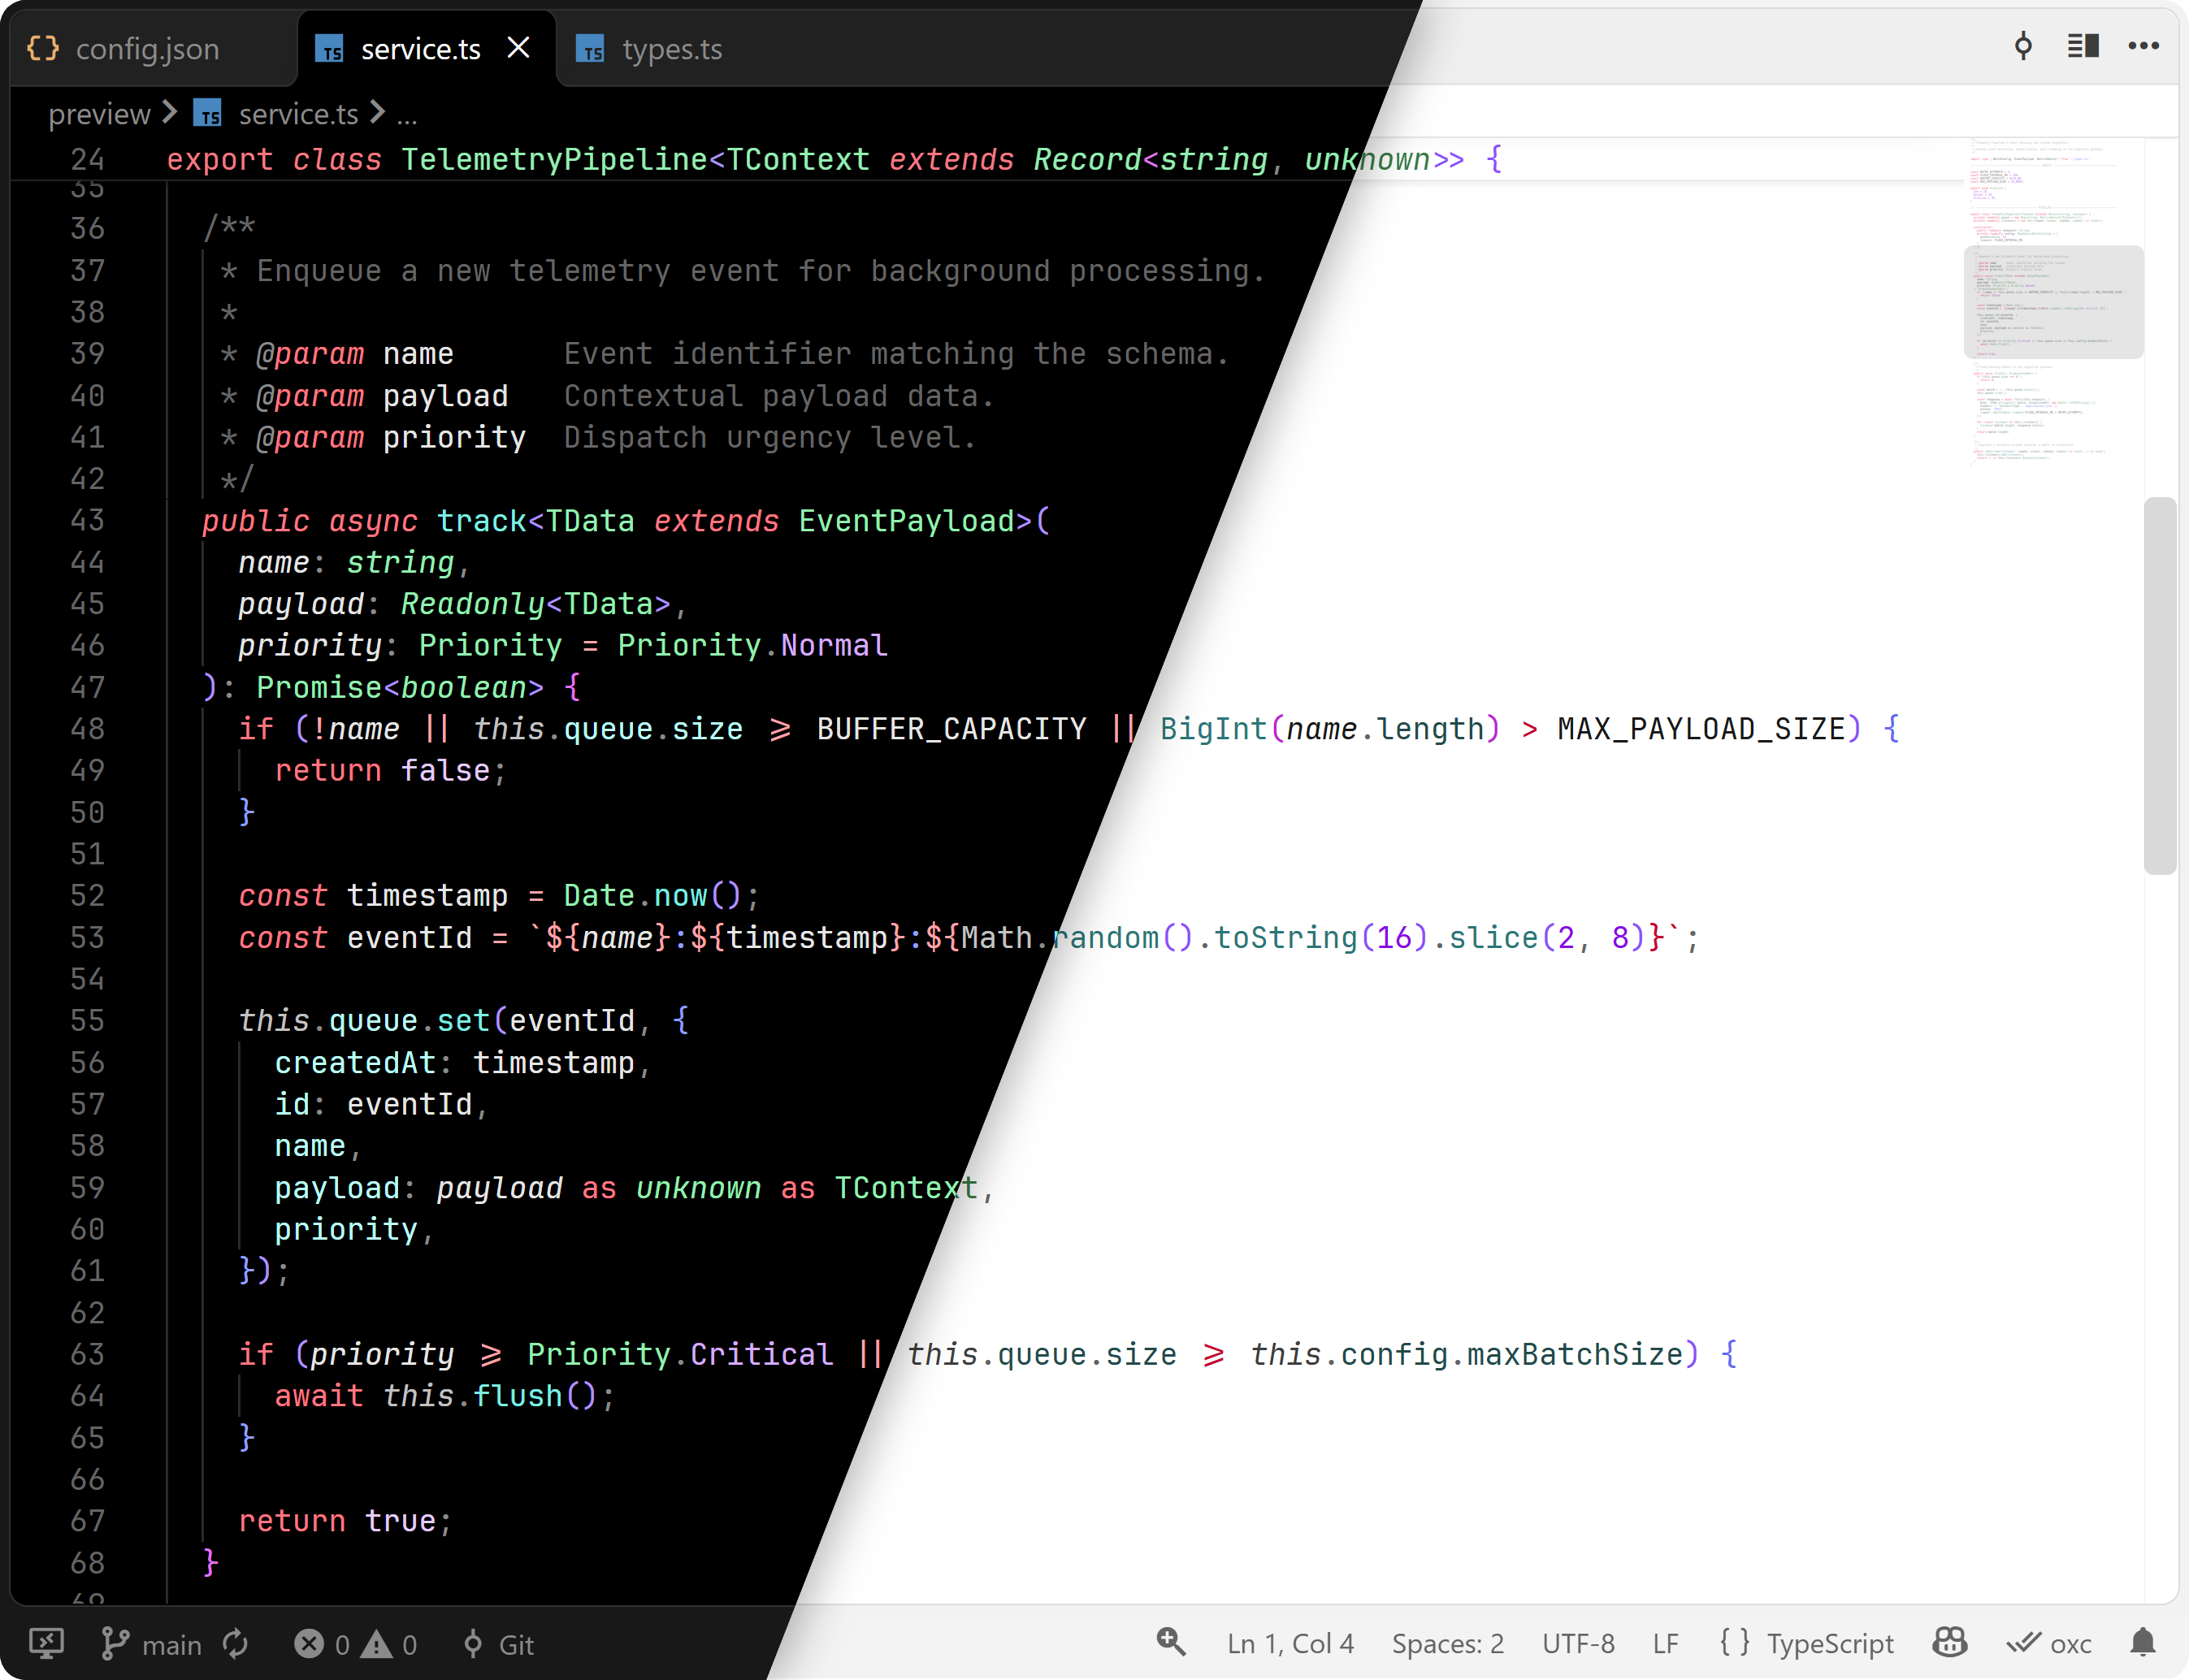Click MAX_PAYLOAD_SIZE in line 48
Image resolution: width=2189 pixels, height=1680 pixels.
(x=1701, y=729)
